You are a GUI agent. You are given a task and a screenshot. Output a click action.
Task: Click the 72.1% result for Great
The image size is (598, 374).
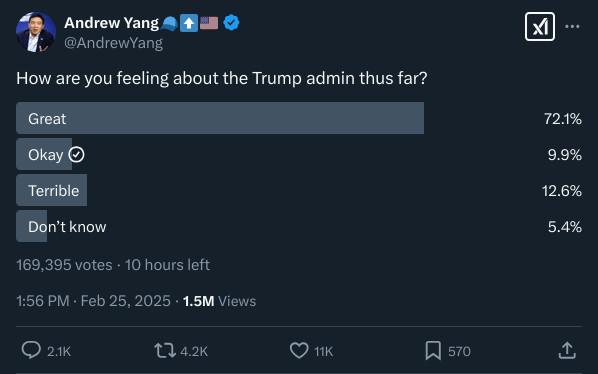pyautogui.click(x=563, y=119)
